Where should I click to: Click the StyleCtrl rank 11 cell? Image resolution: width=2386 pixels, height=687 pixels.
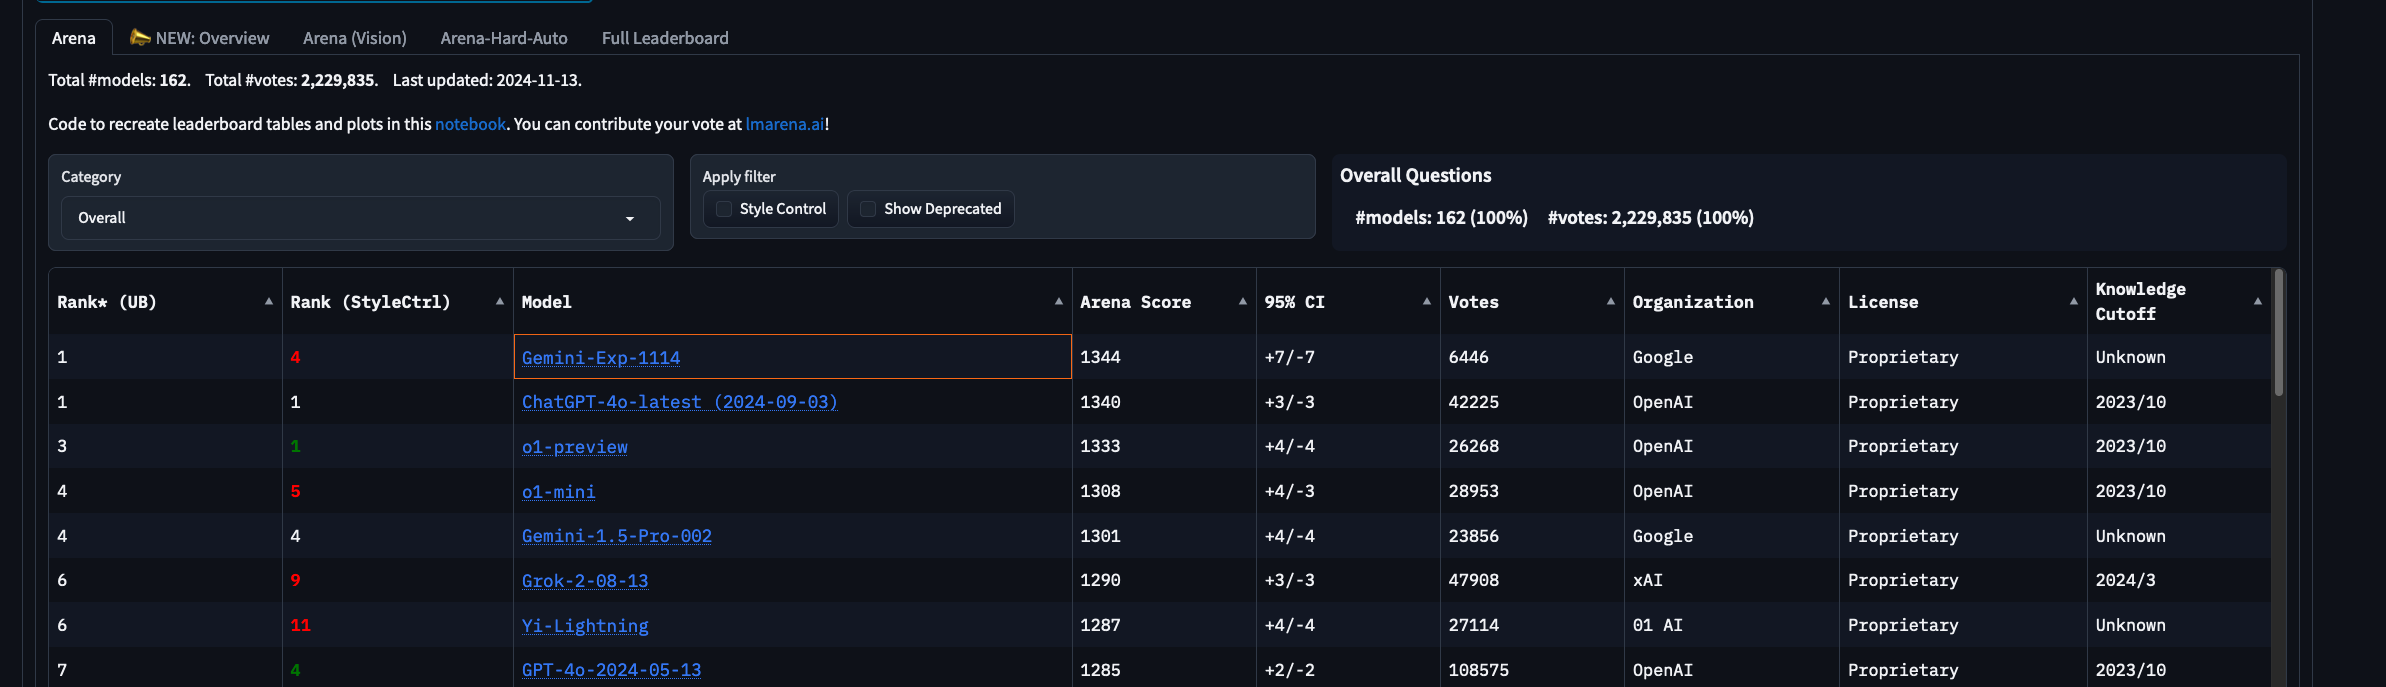click(398, 625)
